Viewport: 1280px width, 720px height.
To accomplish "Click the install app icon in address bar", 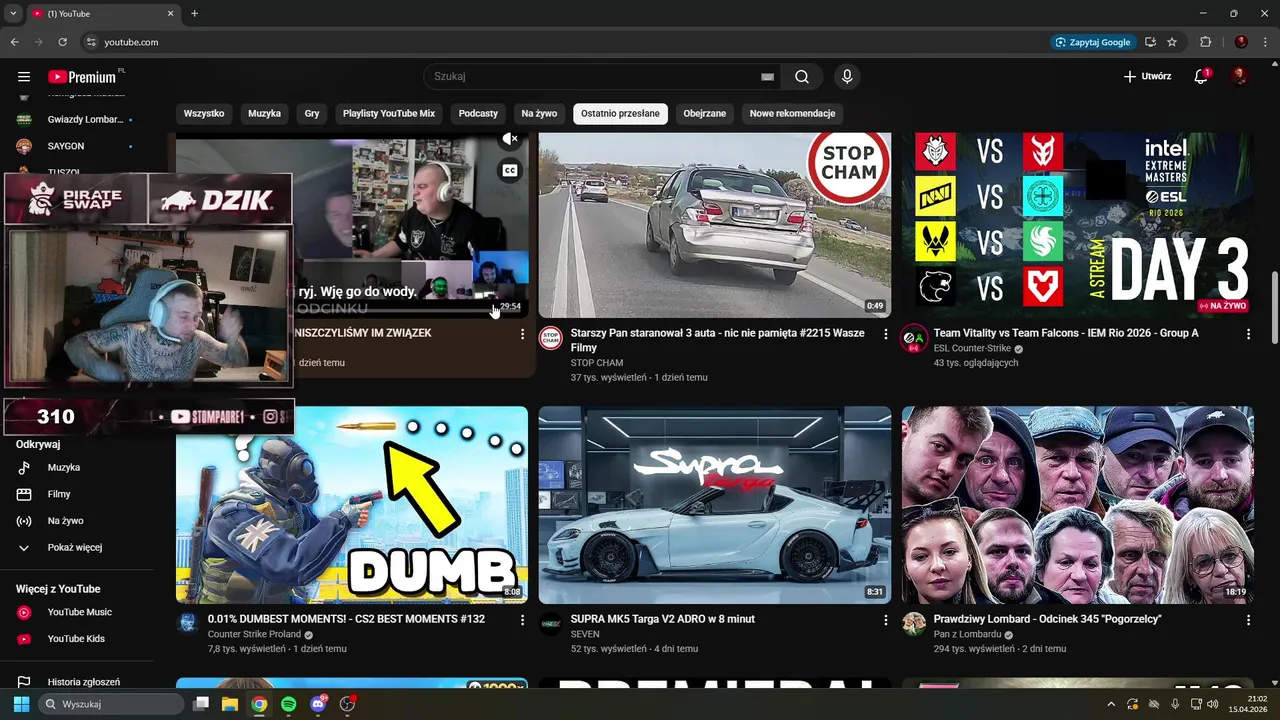I will click(x=1150, y=42).
